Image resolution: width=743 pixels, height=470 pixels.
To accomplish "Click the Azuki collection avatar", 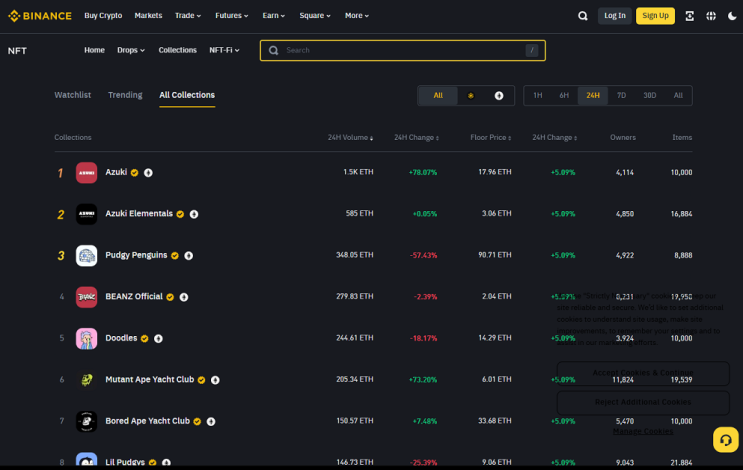I will (86, 172).
